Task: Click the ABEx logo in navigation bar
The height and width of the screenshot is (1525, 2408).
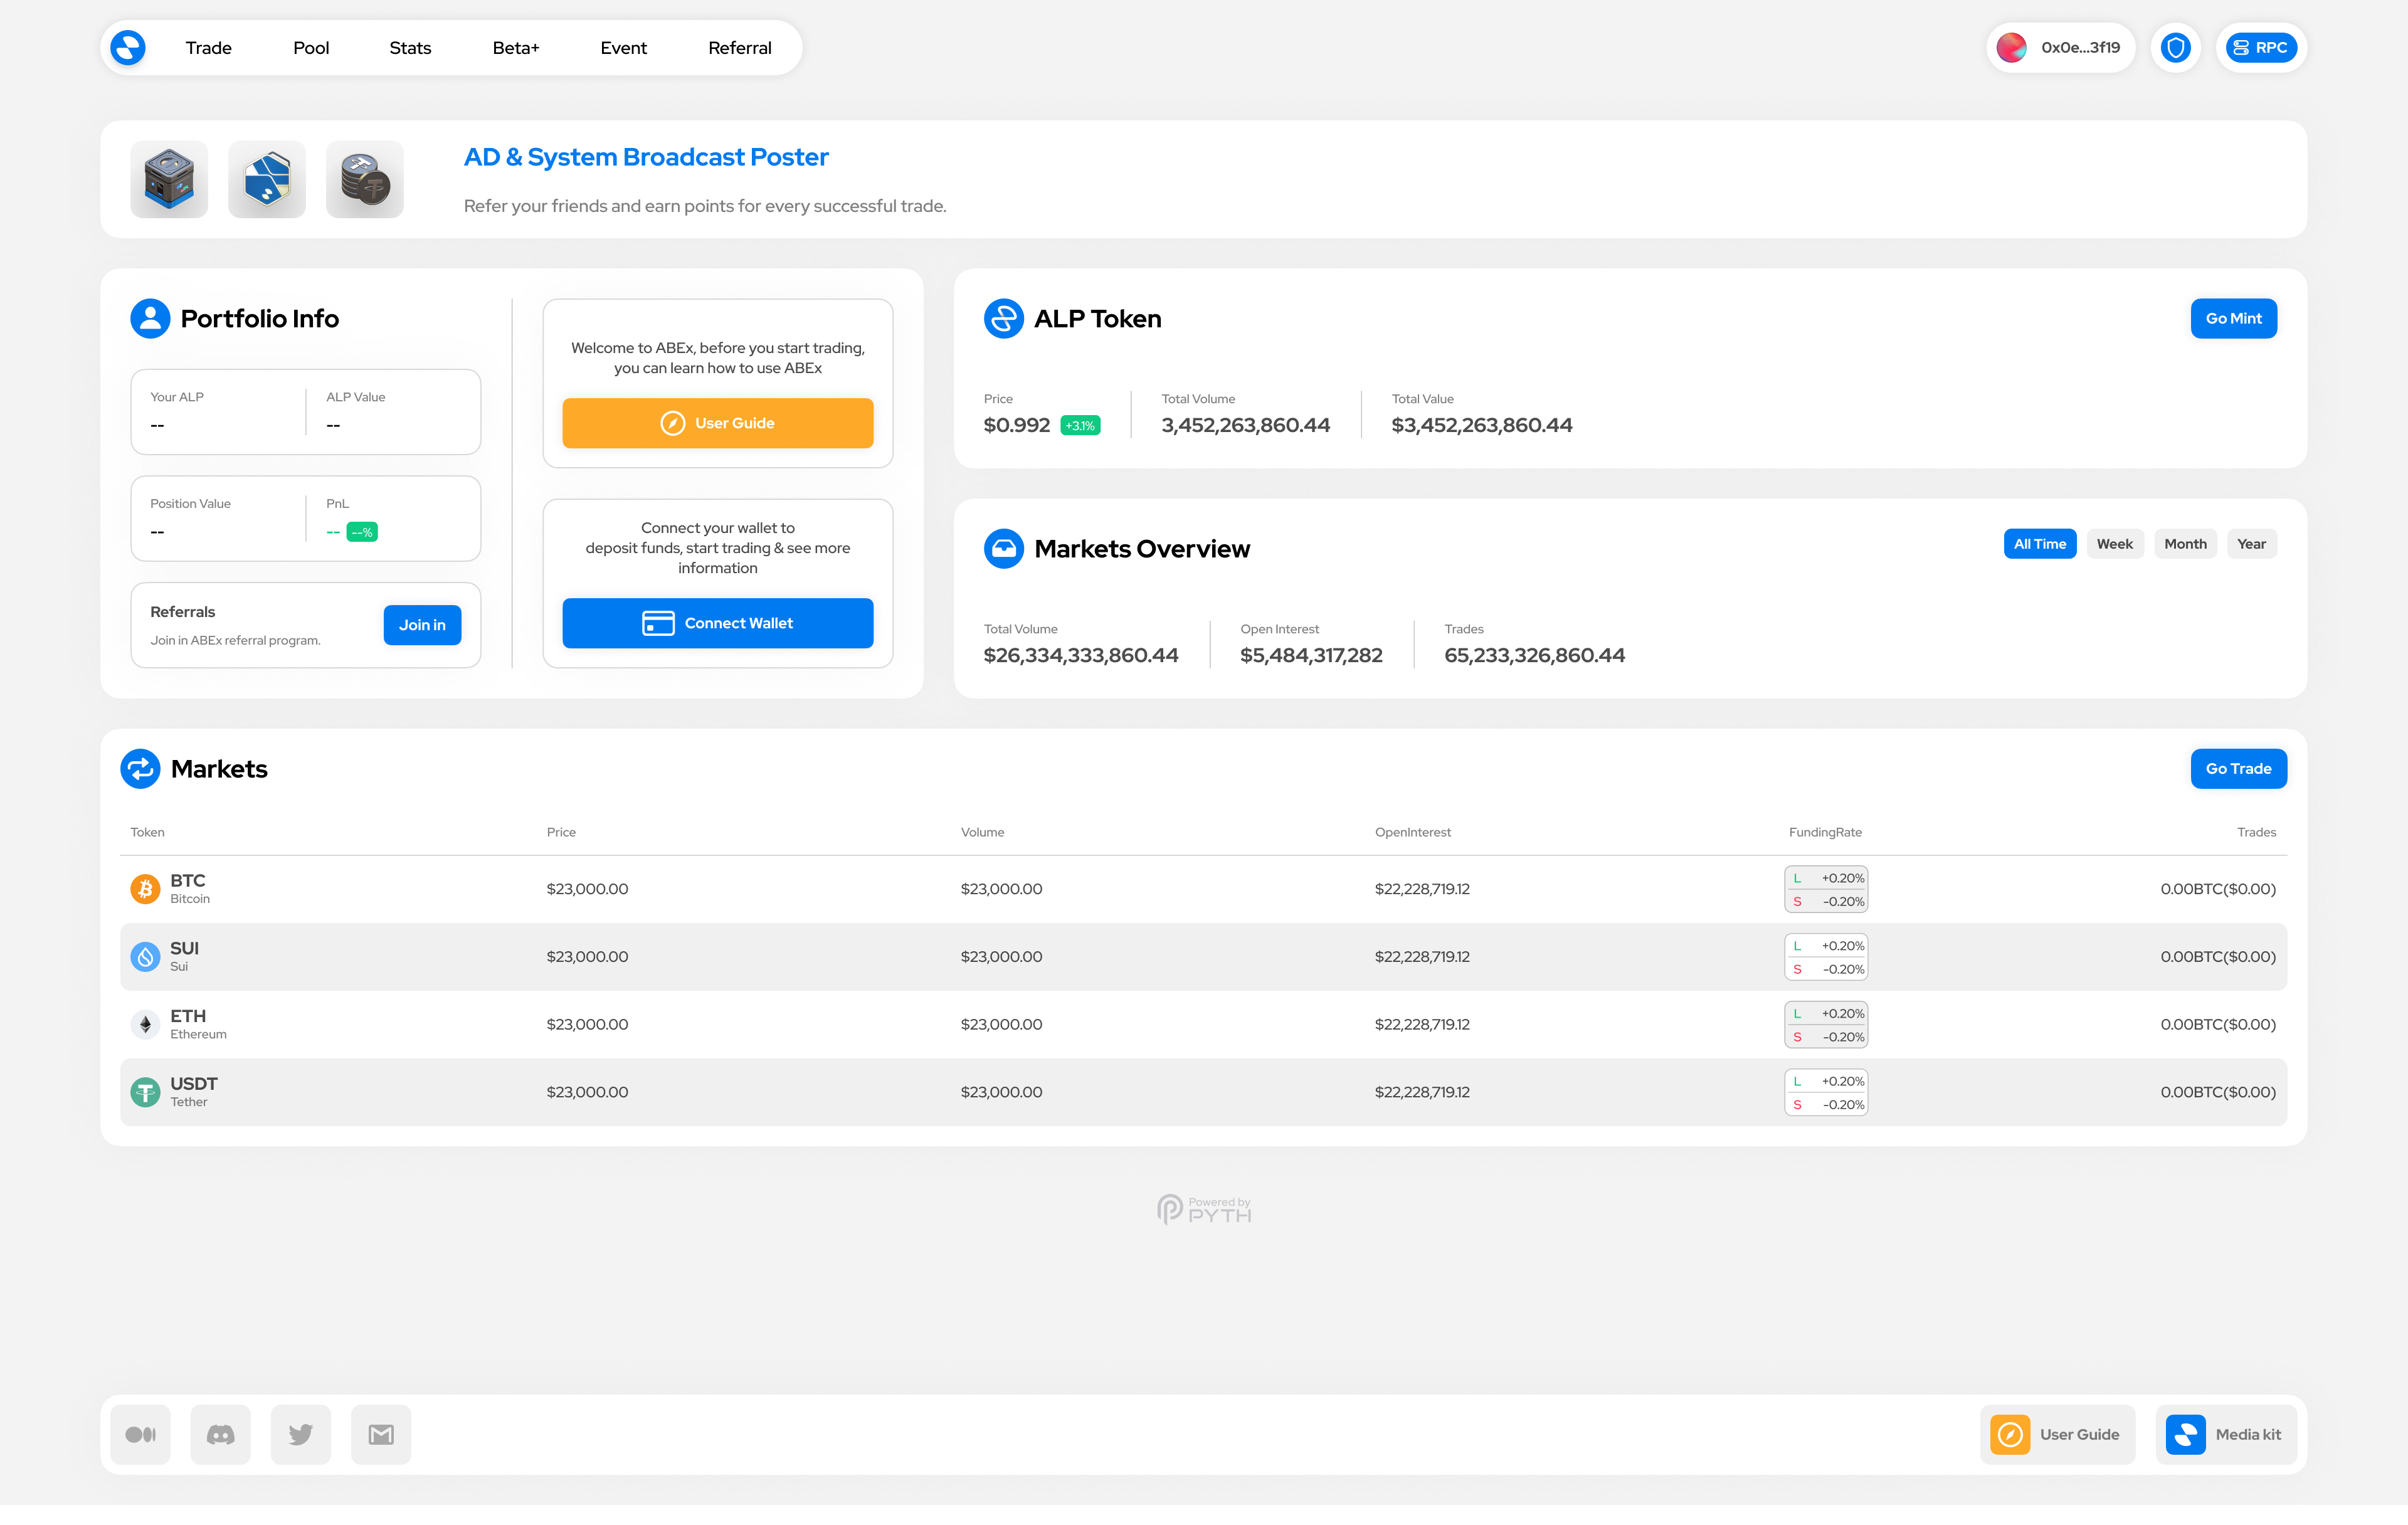Action: click(128, 48)
